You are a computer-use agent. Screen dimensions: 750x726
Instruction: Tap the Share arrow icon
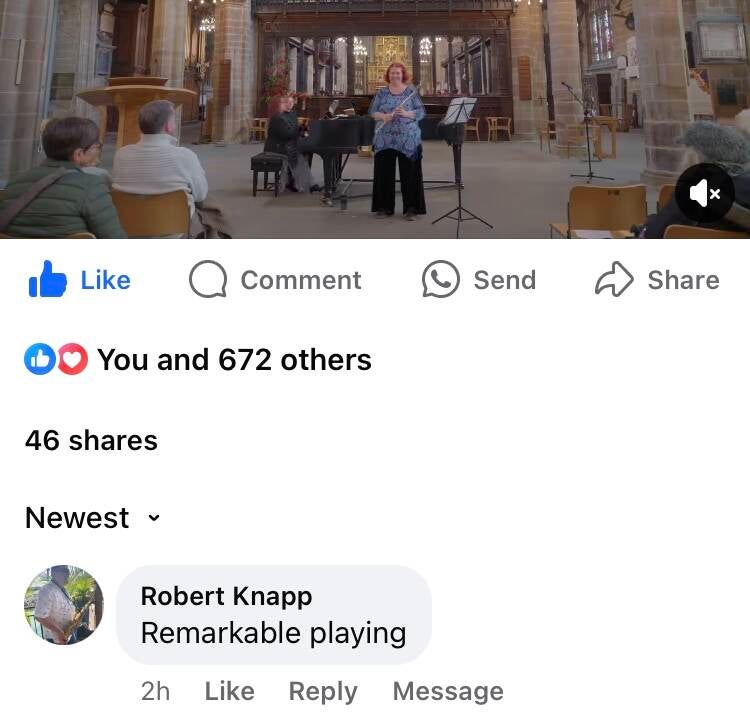point(614,279)
